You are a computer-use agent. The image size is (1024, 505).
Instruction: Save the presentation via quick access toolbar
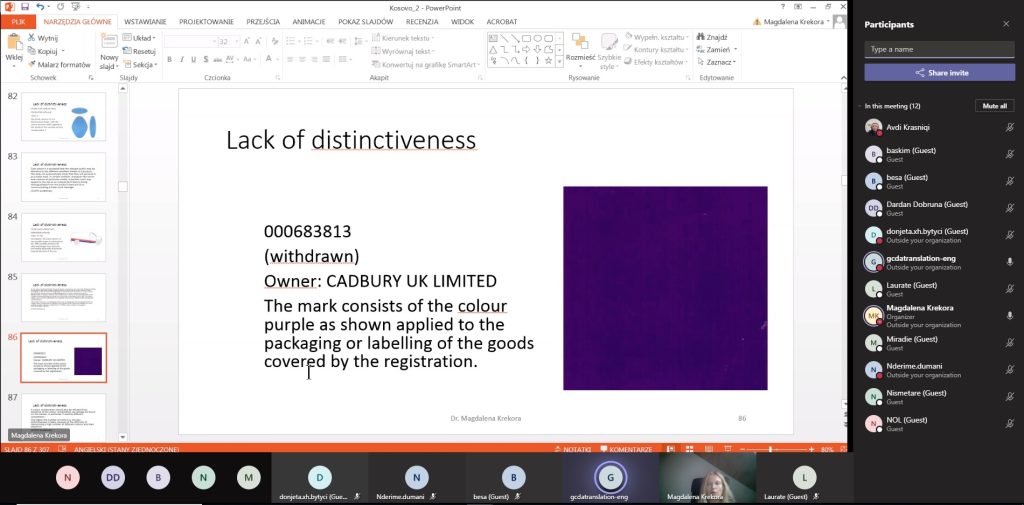click(25, 7)
